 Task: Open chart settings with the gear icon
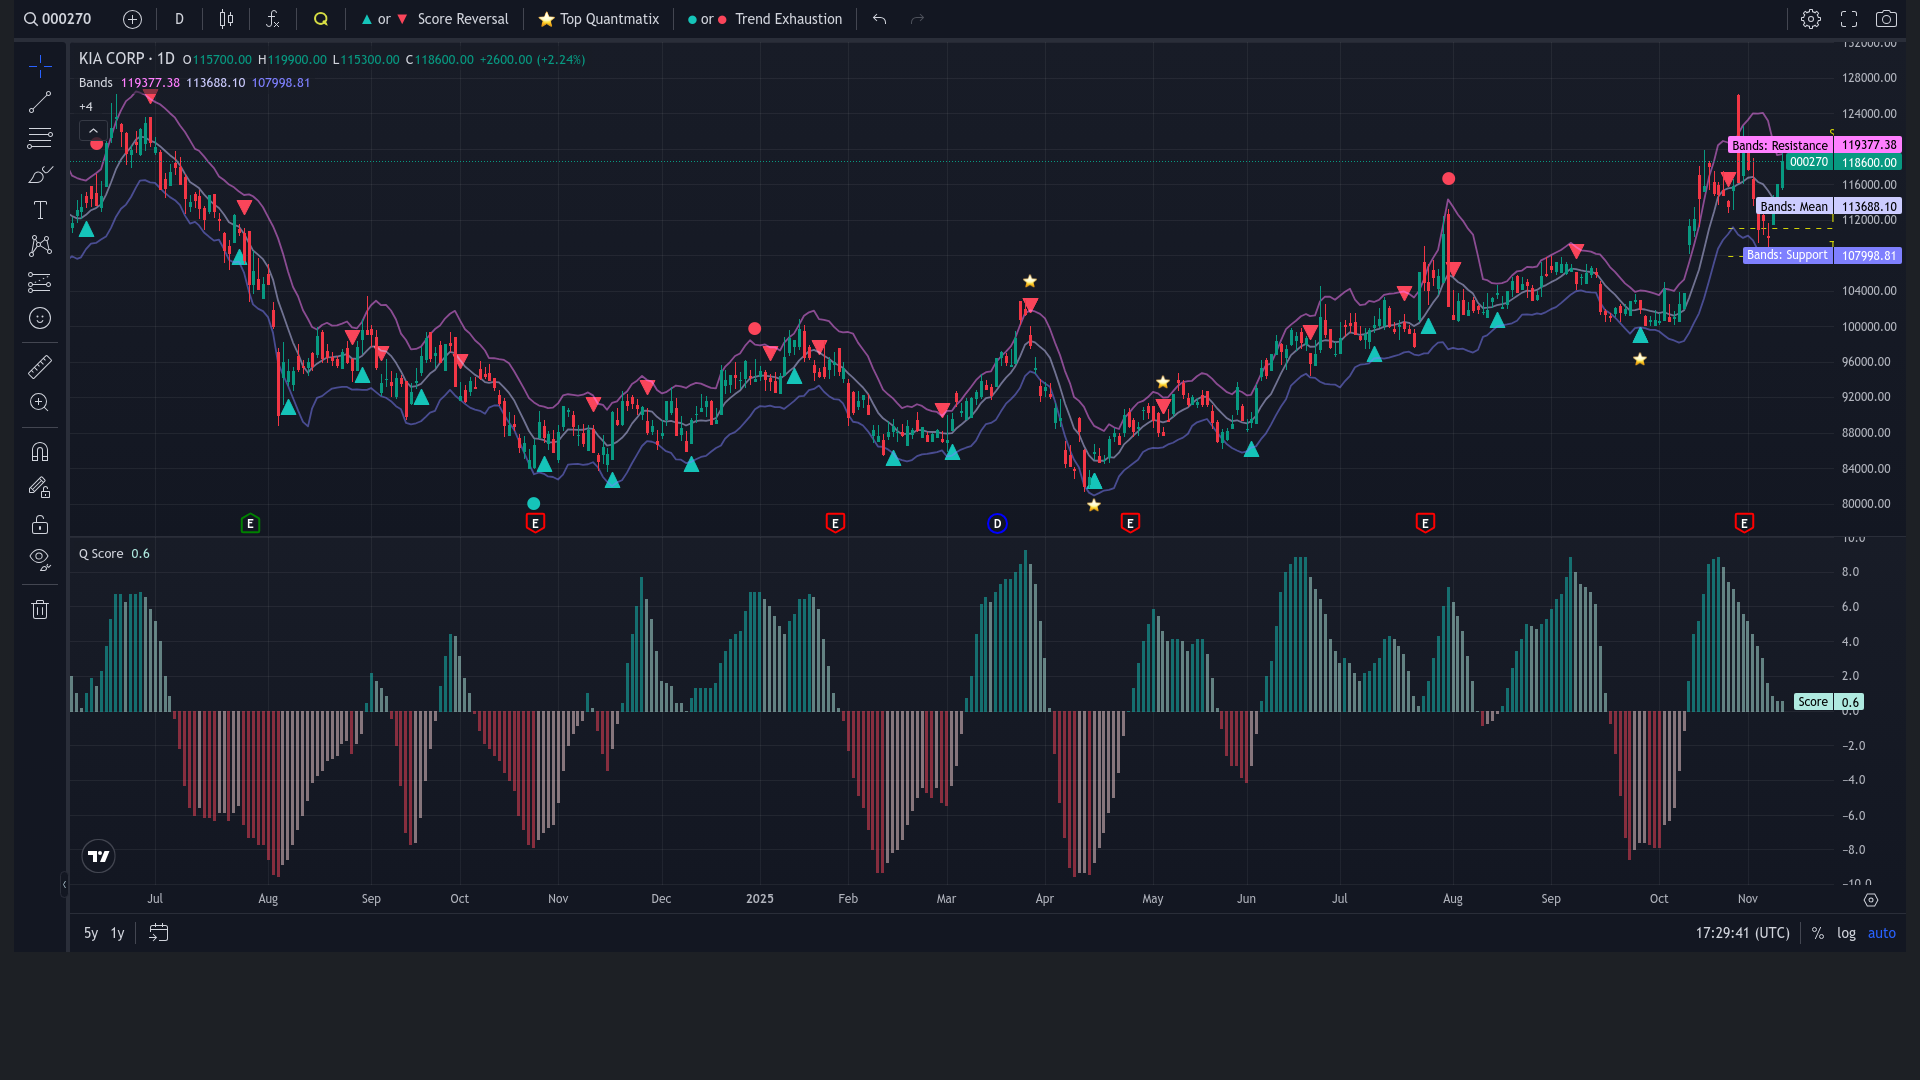(1811, 19)
